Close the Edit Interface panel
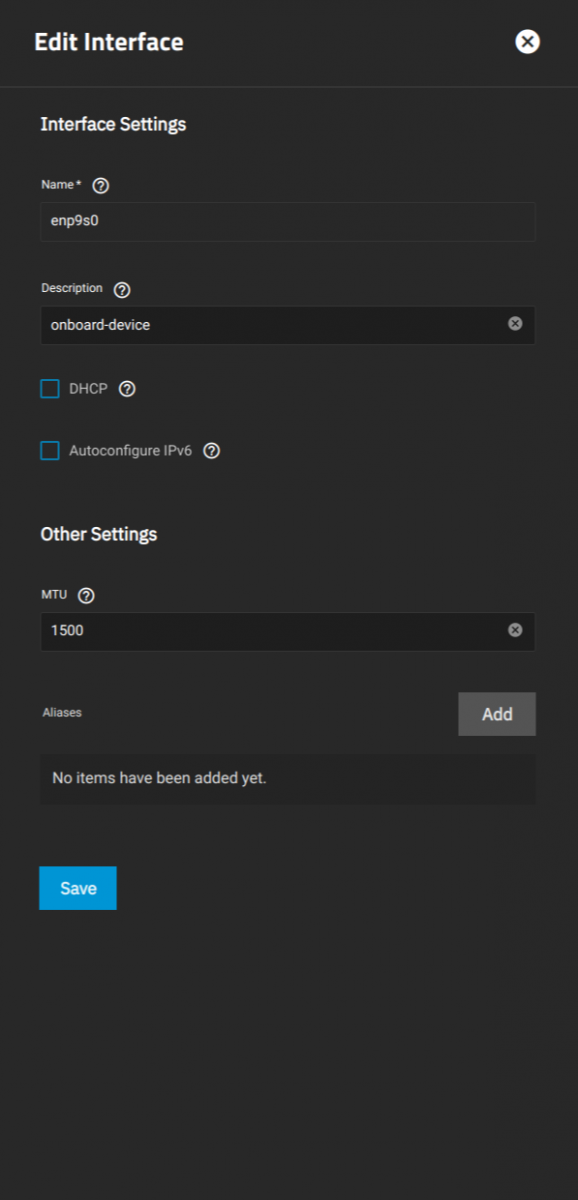 (x=527, y=41)
